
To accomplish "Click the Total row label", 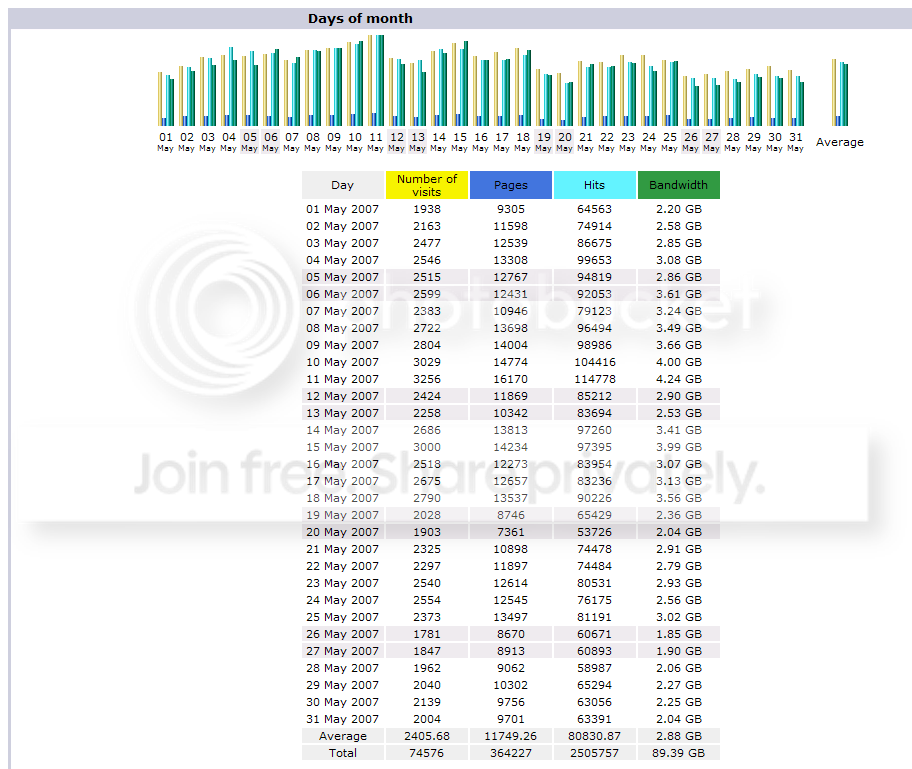I will coord(343,753).
